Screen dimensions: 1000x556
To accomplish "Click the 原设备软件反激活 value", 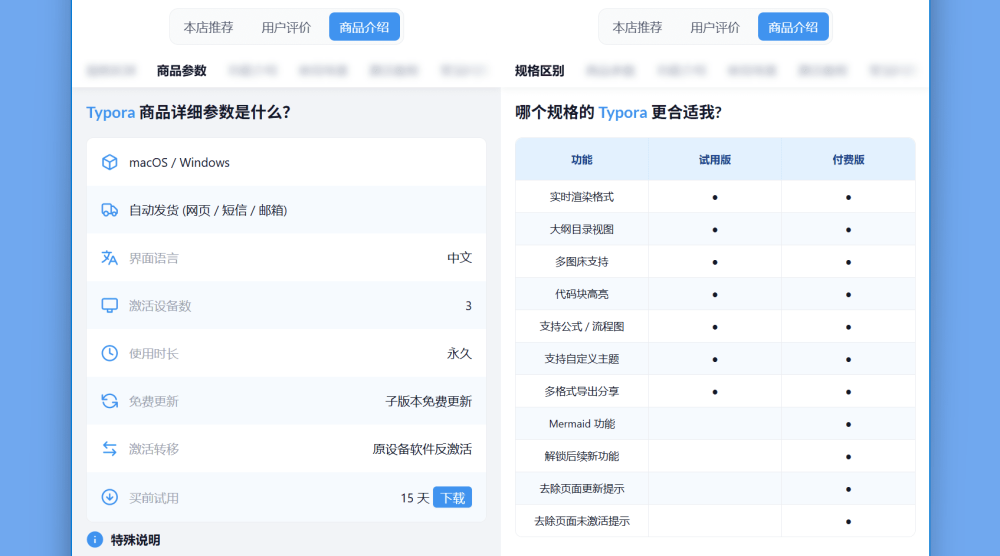I will (422, 449).
